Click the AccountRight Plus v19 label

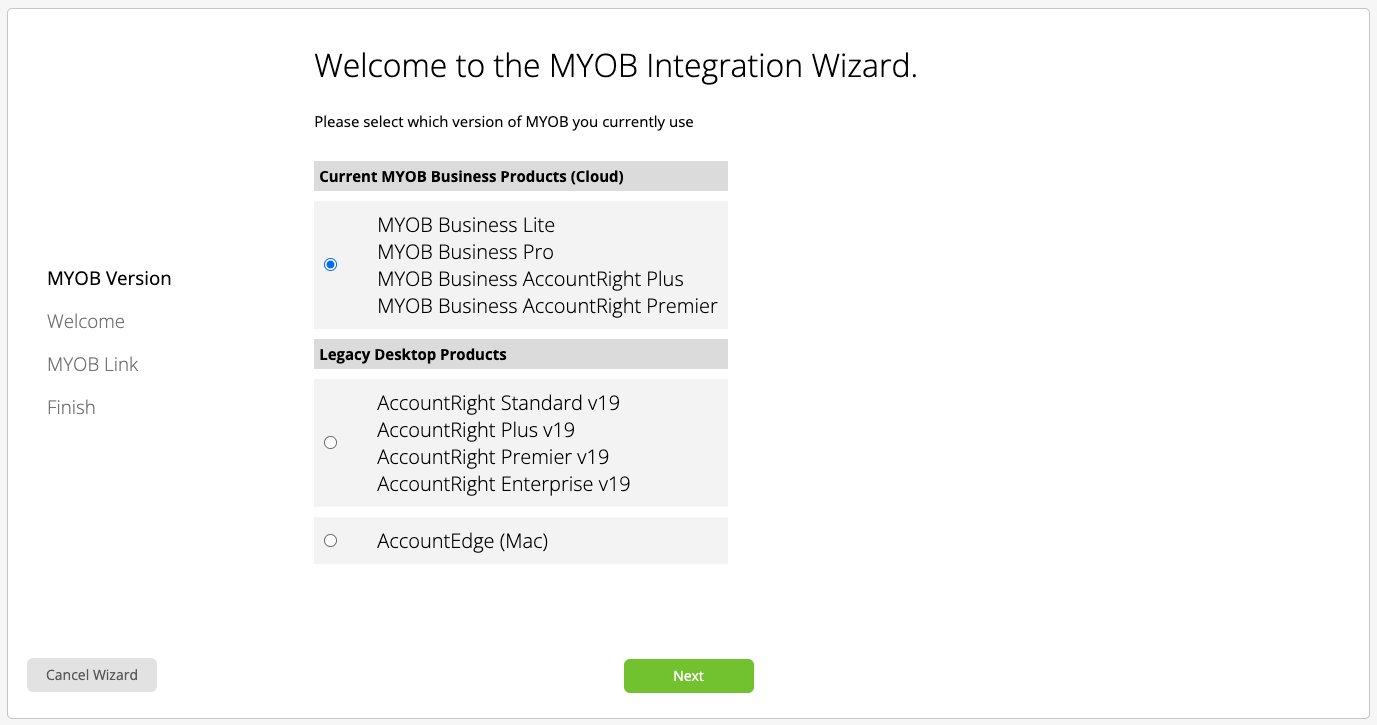click(x=475, y=430)
